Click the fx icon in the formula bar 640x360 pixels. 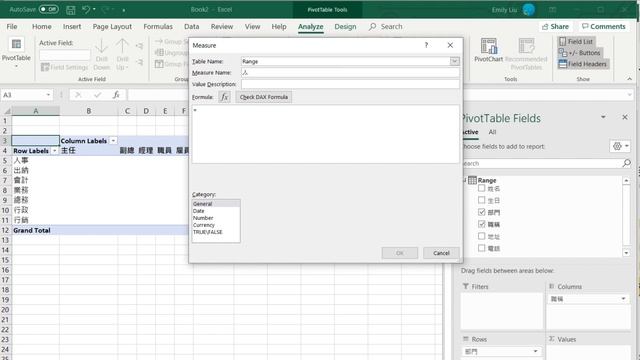(x=116, y=95)
